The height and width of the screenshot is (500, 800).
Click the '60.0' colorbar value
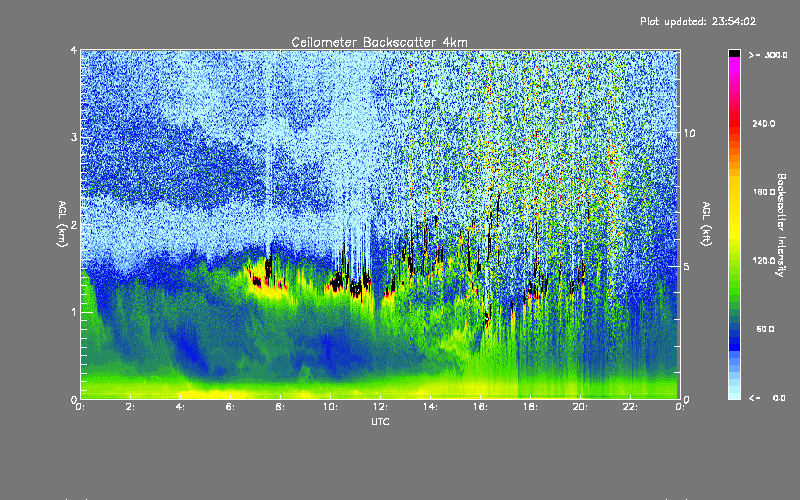click(x=765, y=329)
